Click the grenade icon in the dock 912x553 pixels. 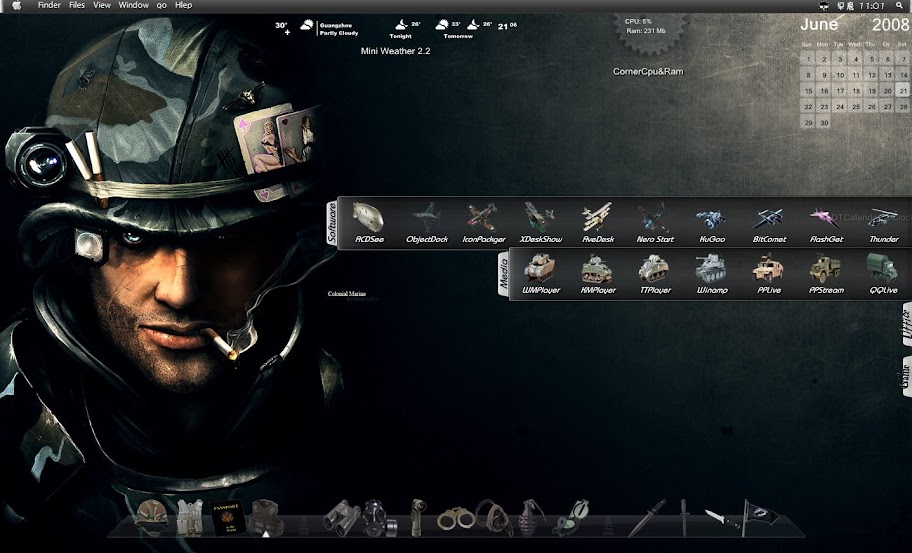pos(532,517)
